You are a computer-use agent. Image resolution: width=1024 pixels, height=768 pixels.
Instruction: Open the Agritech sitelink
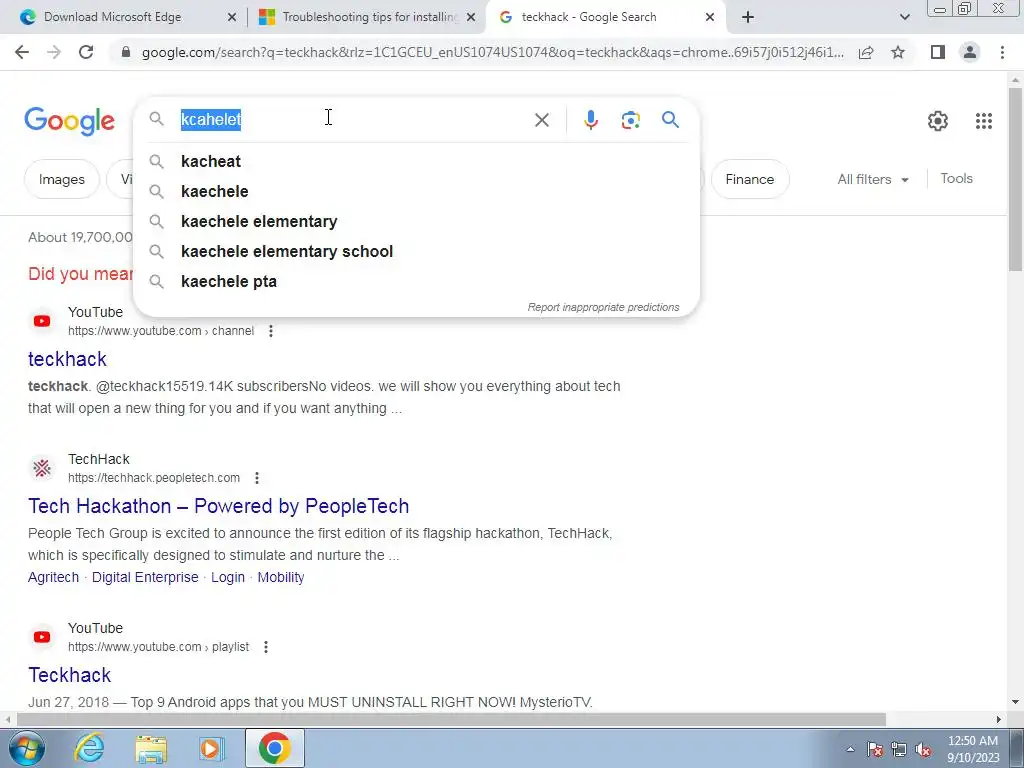click(x=54, y=577)
